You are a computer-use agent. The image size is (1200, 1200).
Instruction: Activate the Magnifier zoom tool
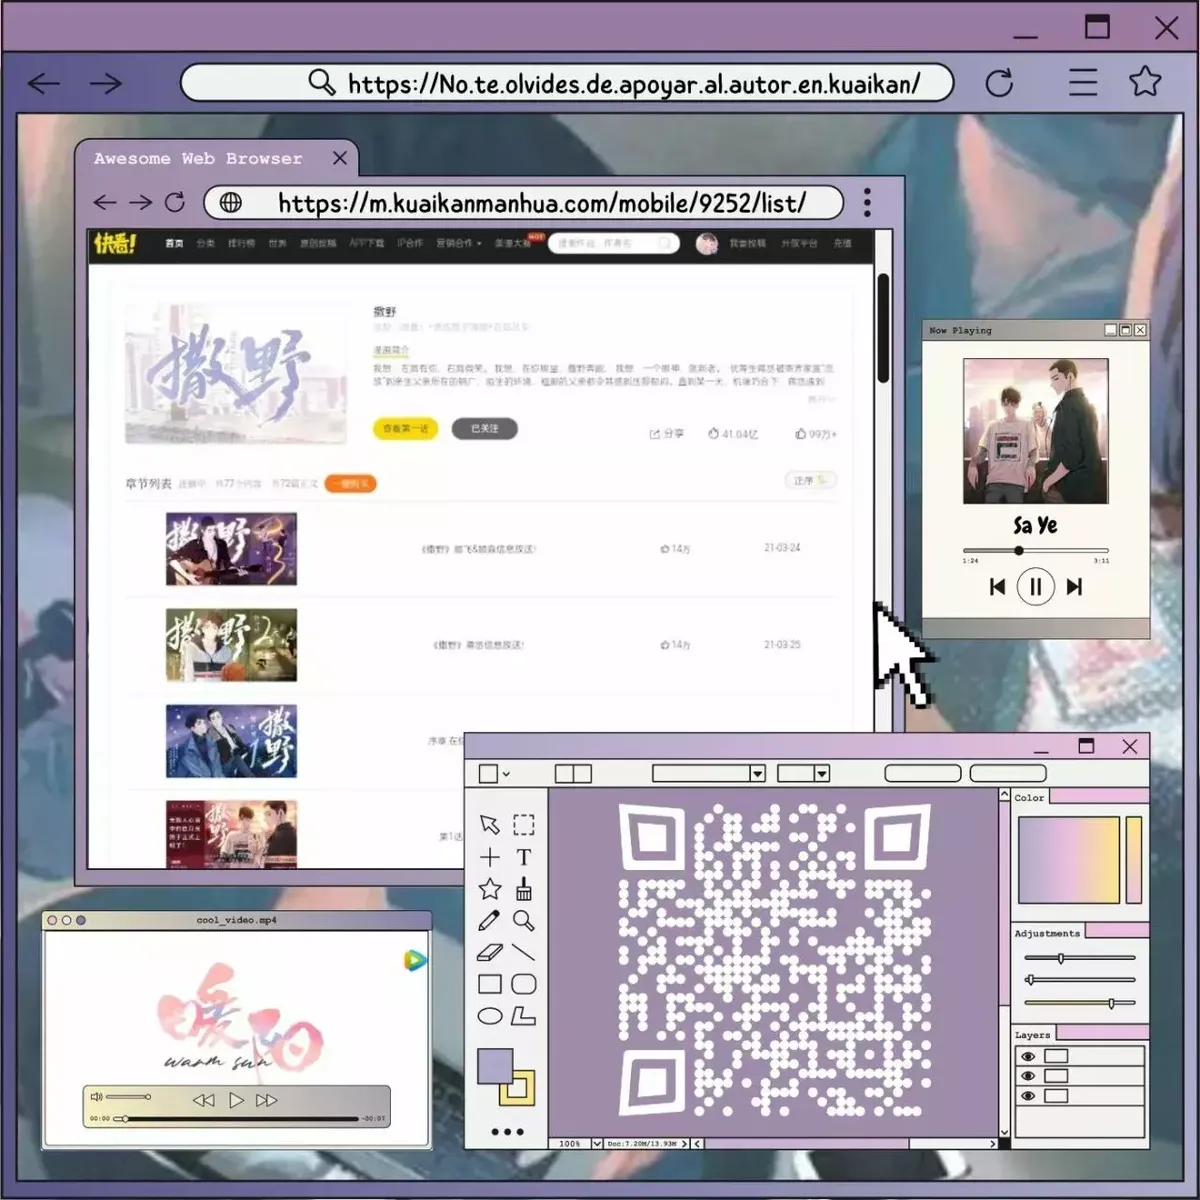[x=523, y=920]
